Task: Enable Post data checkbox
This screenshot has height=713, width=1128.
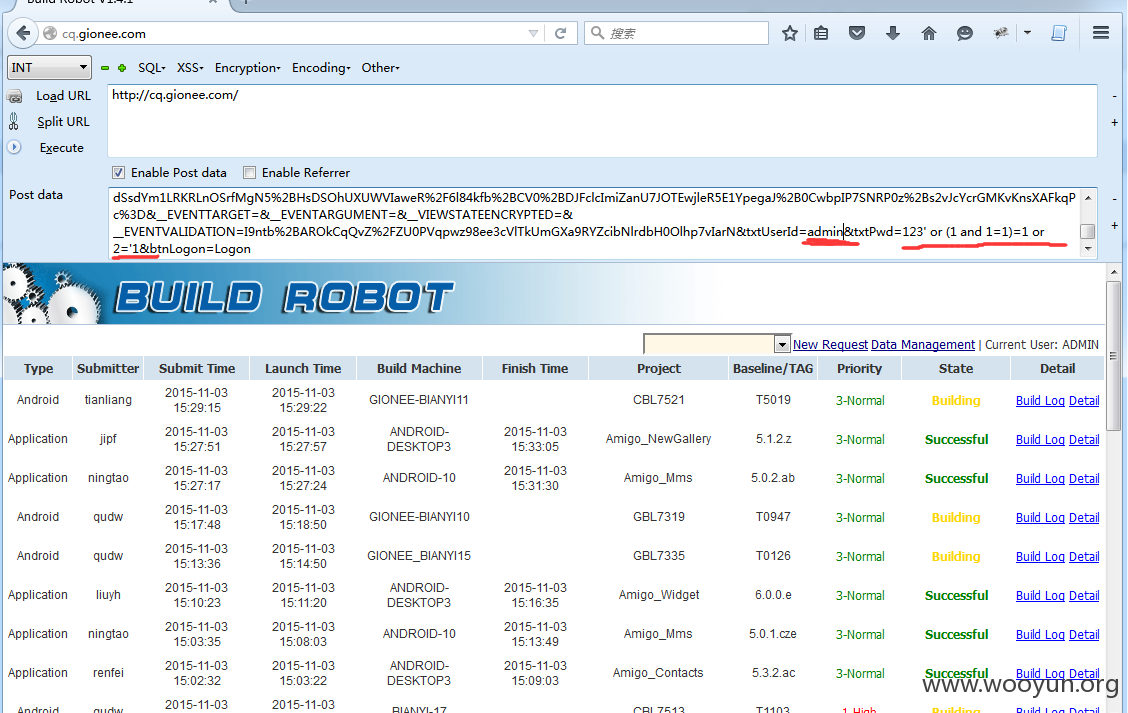Action: click(119, 173)
